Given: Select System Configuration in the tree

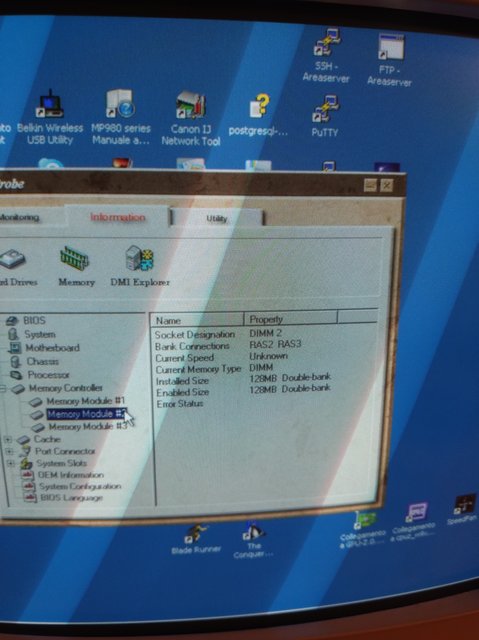Looking at the screenshot, I should pyautogui.click(x=80, y=487).
